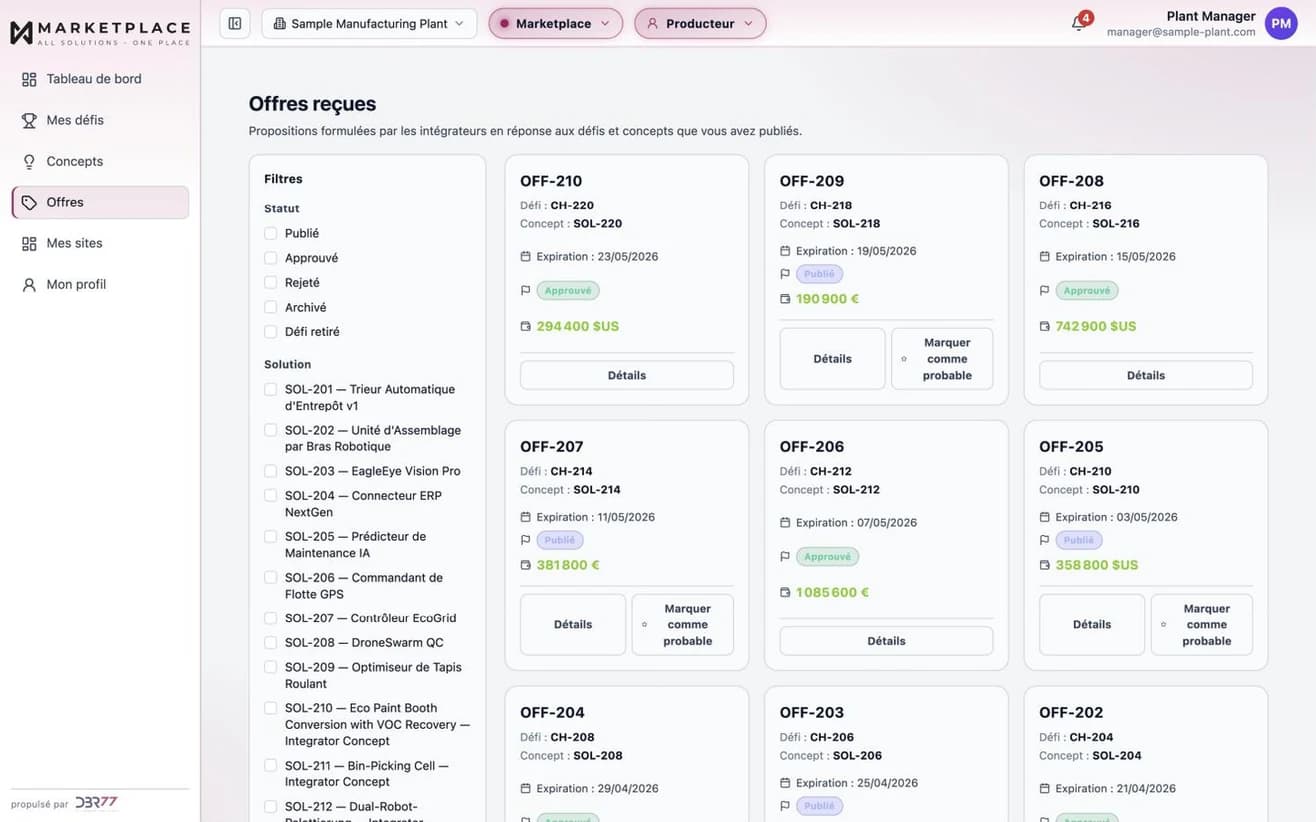The height and width of the screenshot is (822, 1316).
Task: Click the price icon next to 1 085 600 €
Action: [x=785, y=592]
